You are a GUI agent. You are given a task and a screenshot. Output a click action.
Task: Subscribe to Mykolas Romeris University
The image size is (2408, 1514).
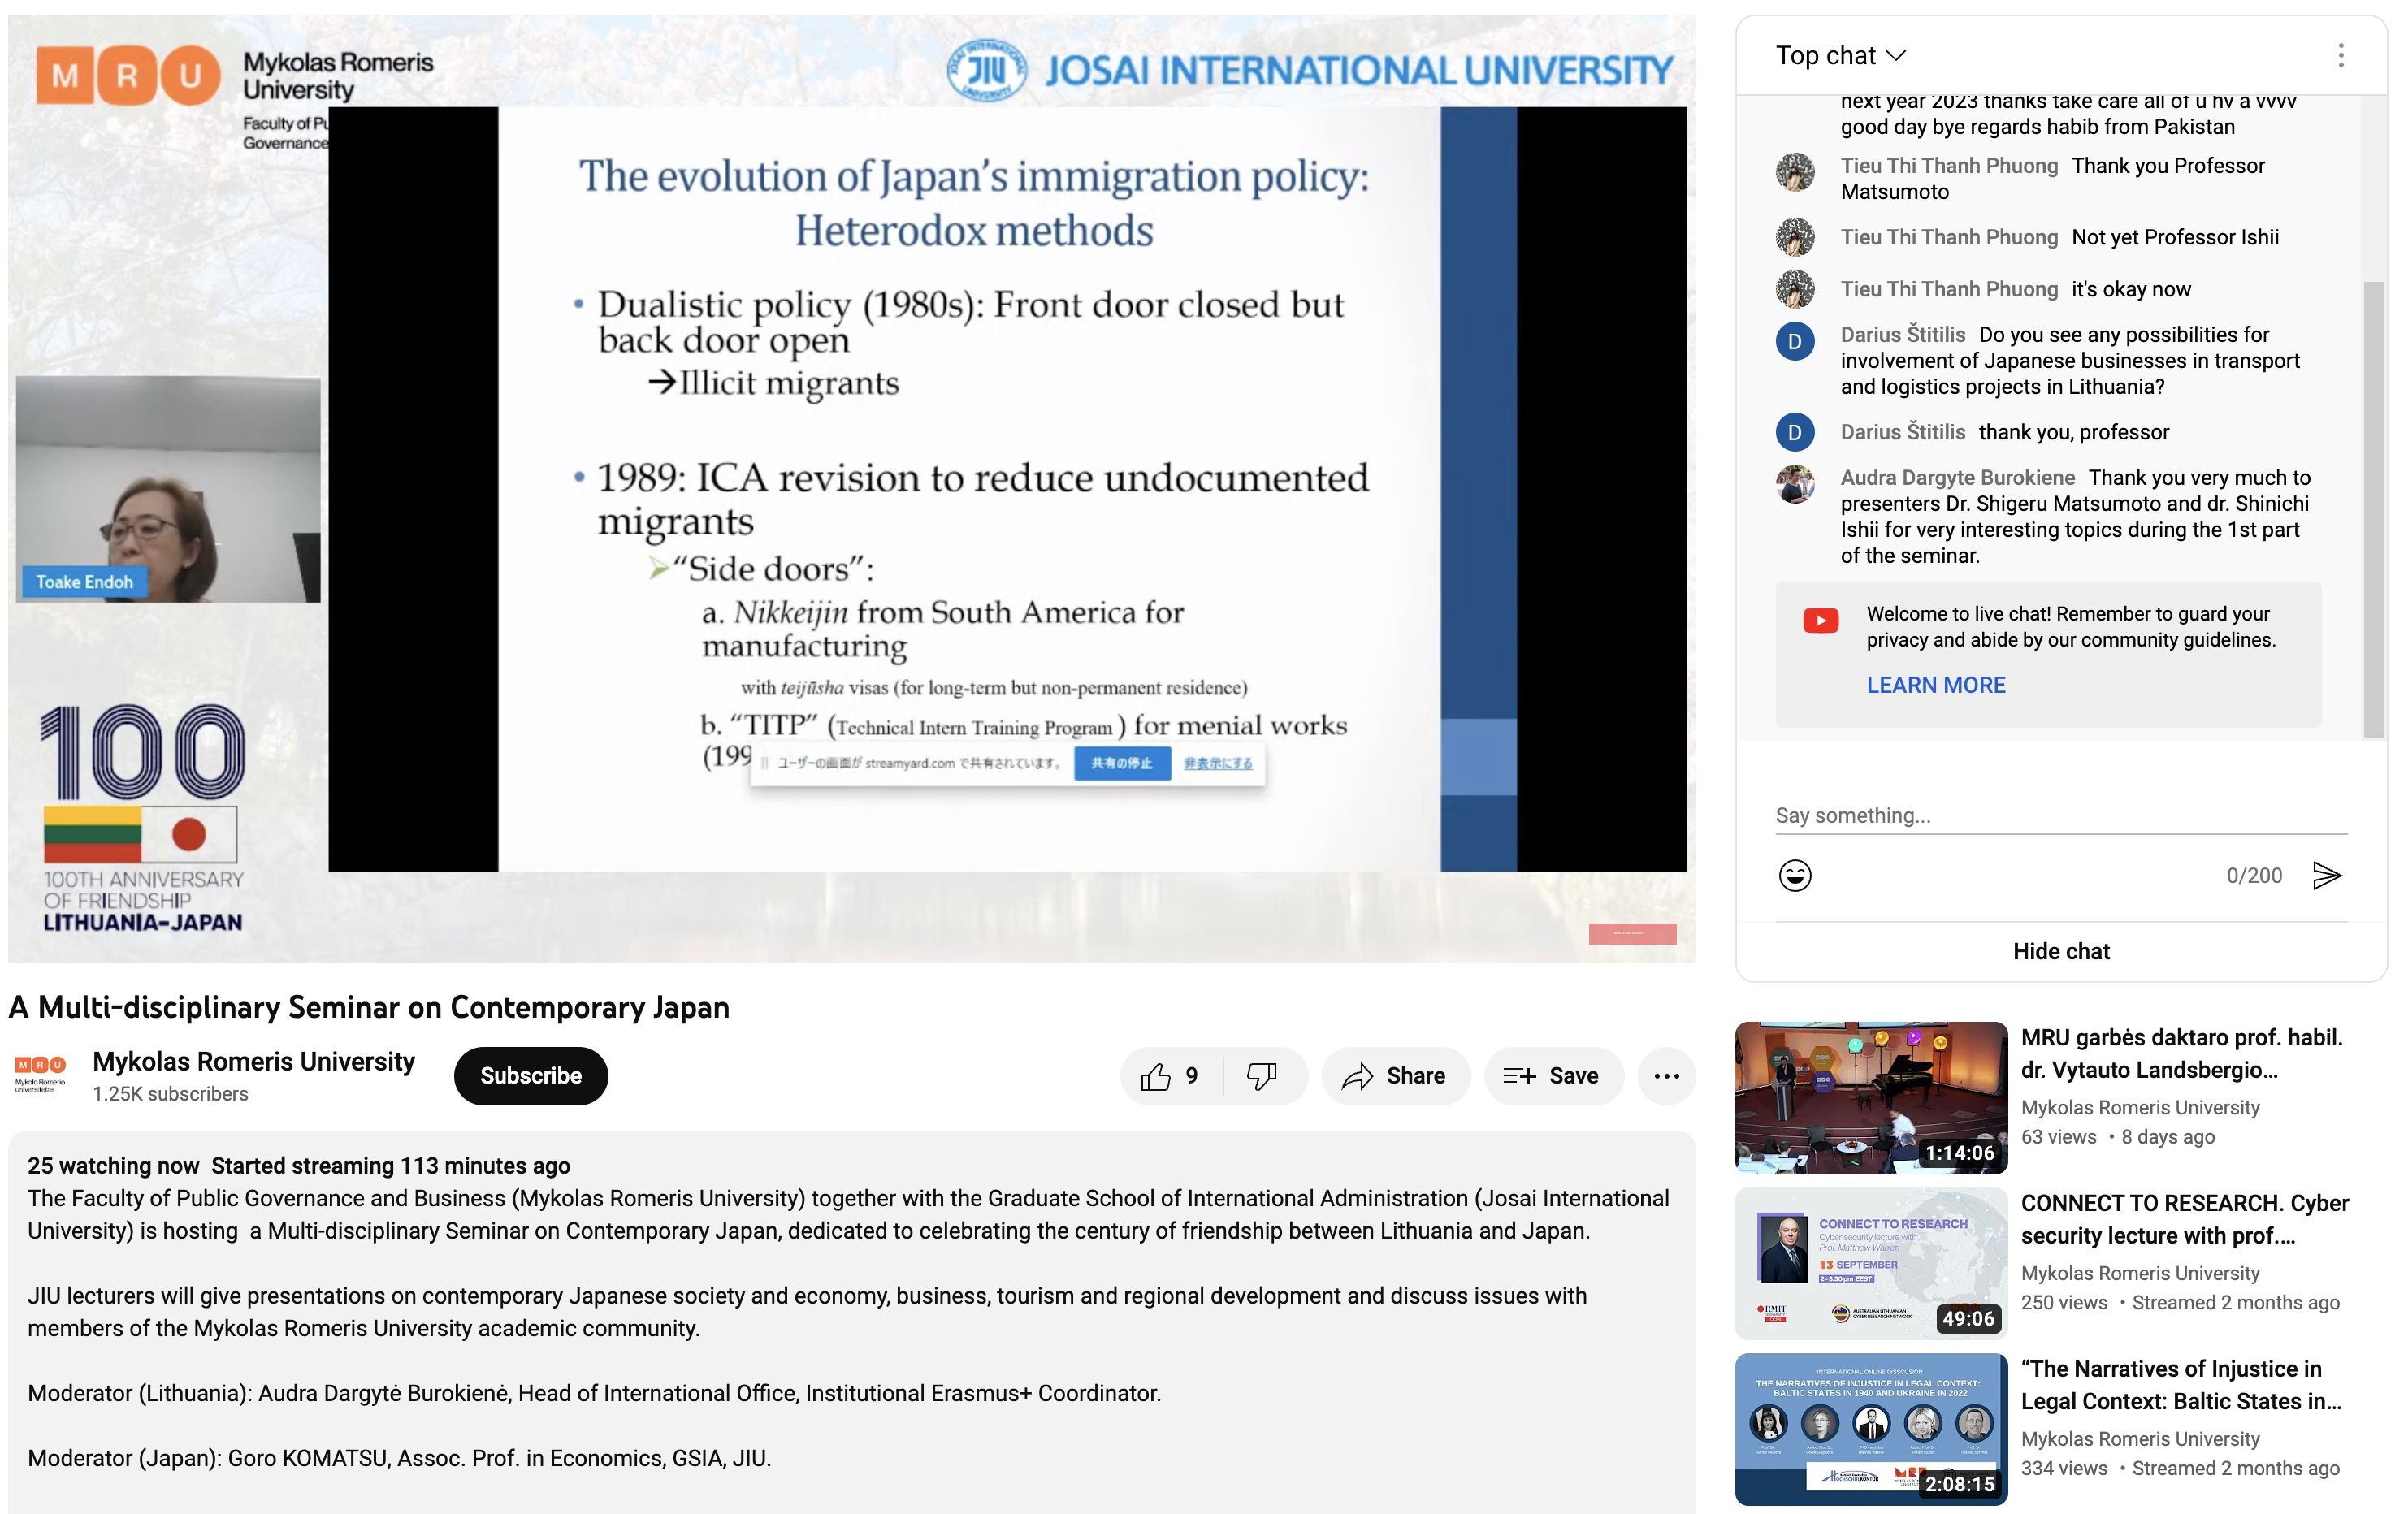coord(530,1076)
